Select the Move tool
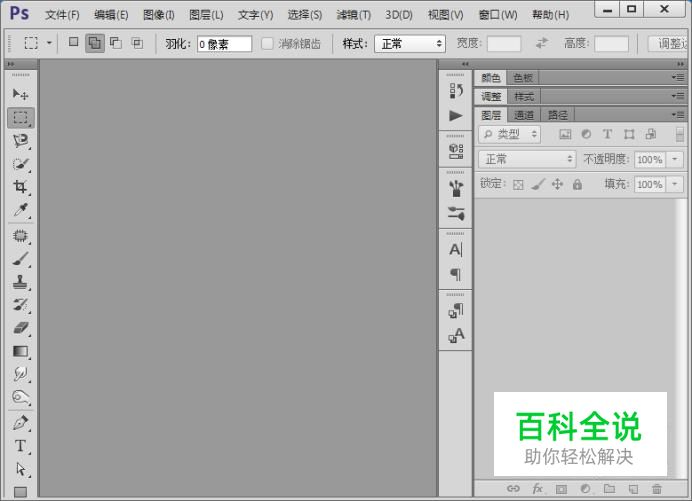 pos(20,94)
